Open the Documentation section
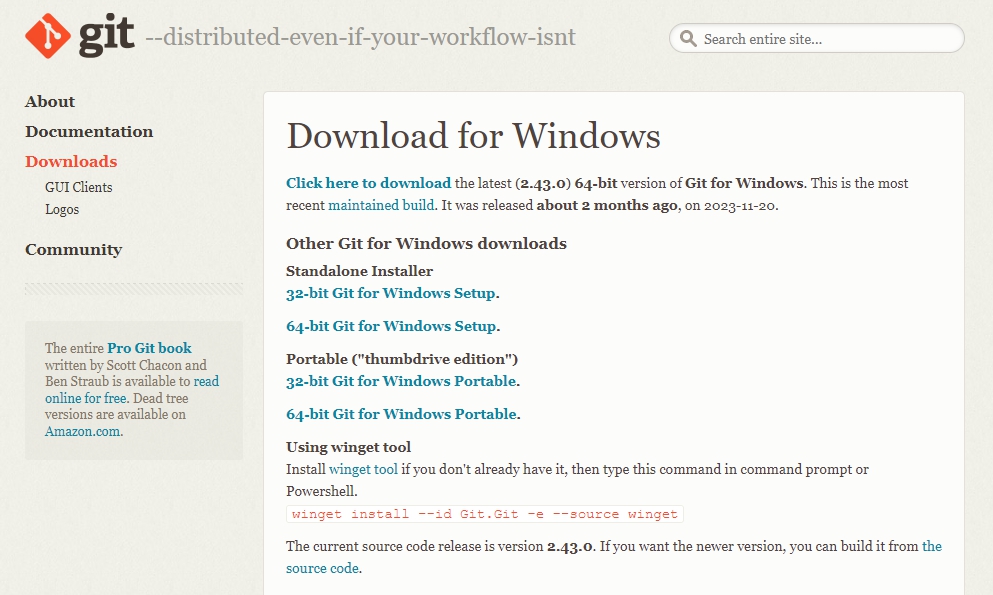Viewport: 993px width, 595px height. point(89,132)
